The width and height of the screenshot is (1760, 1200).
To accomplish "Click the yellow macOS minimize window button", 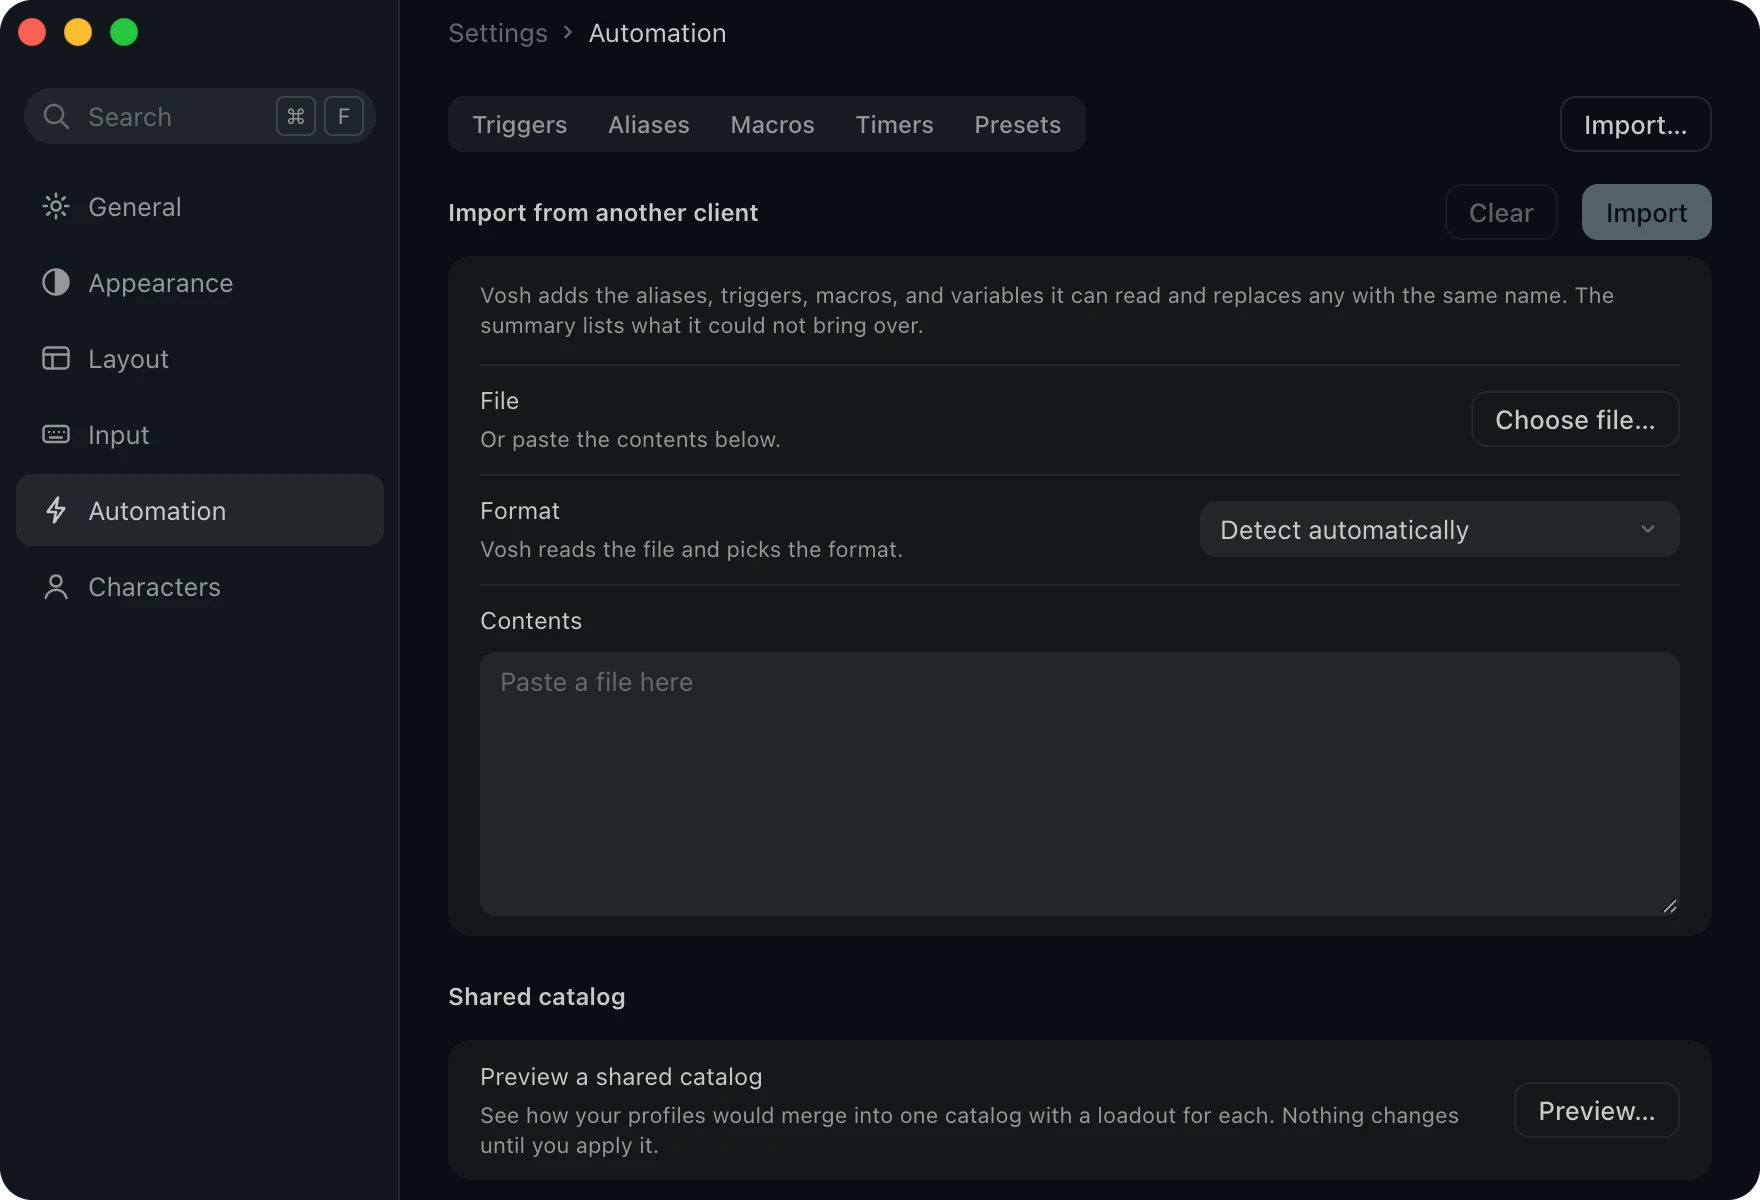I will tap(78, 32).
